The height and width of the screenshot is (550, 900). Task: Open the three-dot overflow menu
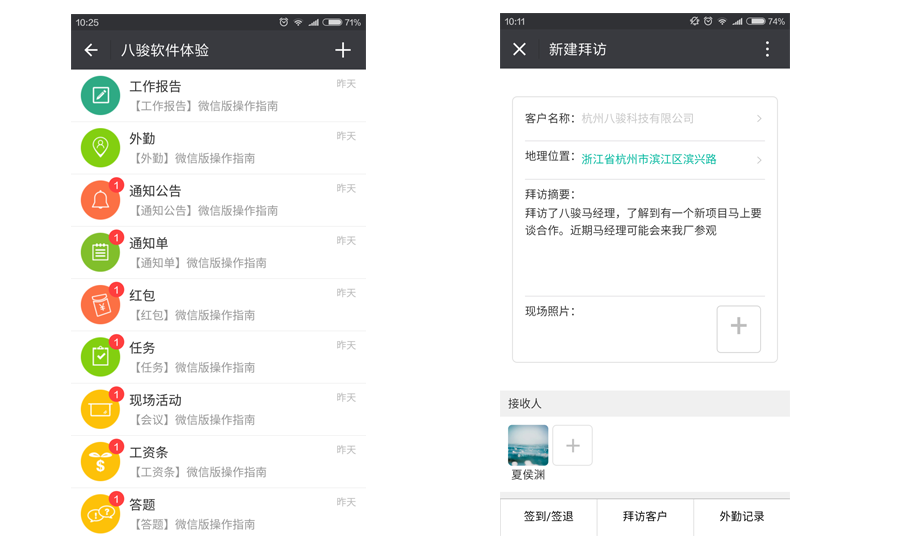tap(767, 49)
